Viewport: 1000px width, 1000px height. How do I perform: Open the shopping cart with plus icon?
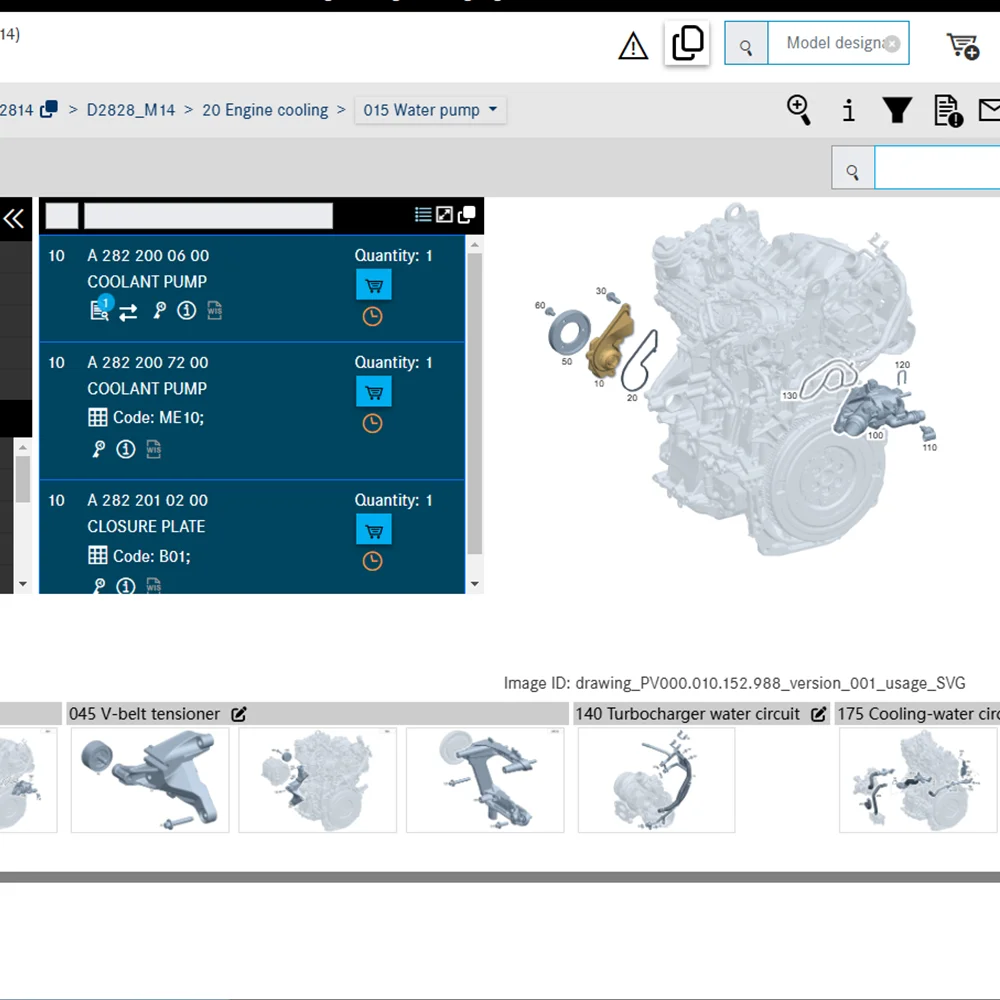point(962,46)
